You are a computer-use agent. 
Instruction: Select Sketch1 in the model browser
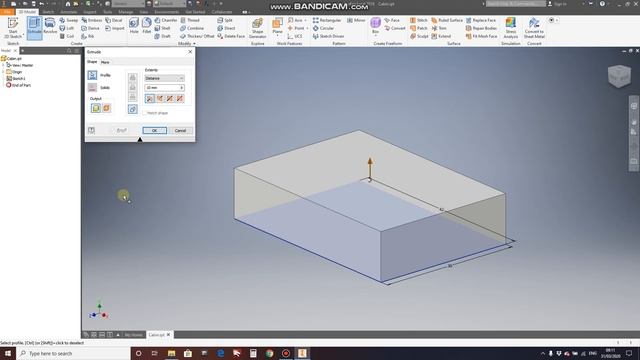pyautogui.click(x=16, y=78)
